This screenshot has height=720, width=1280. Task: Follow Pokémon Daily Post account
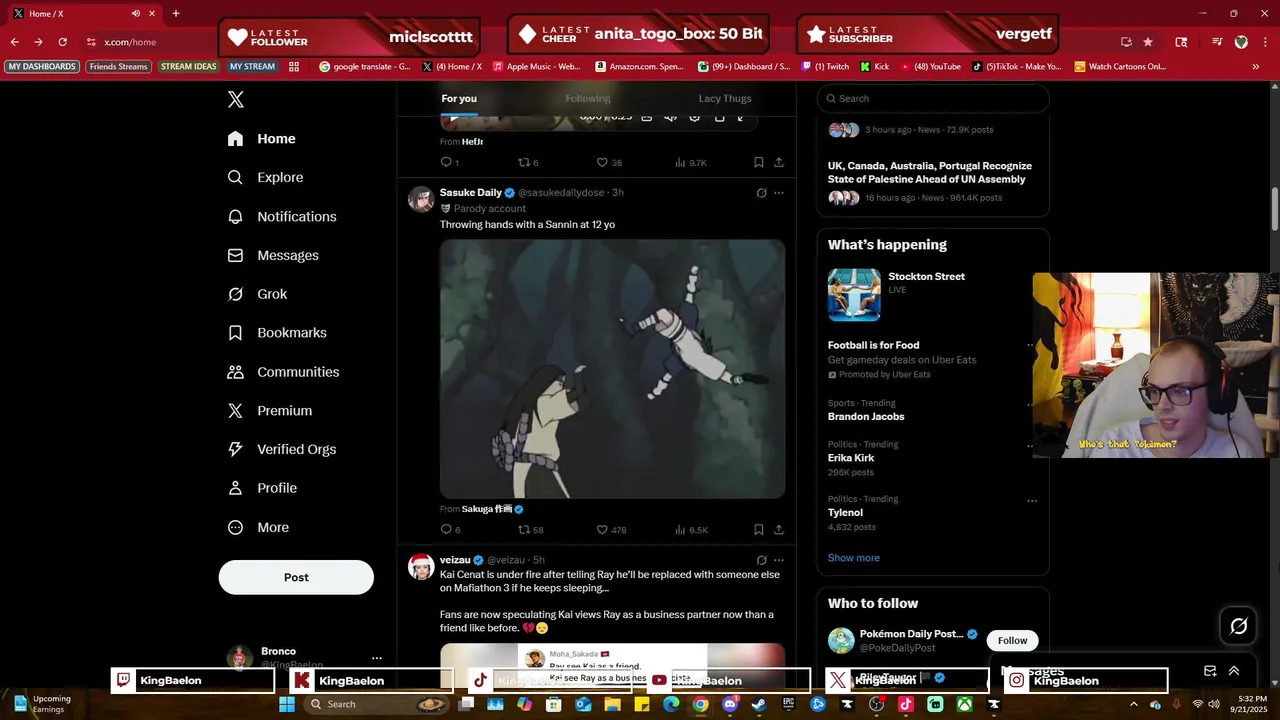1012,640
